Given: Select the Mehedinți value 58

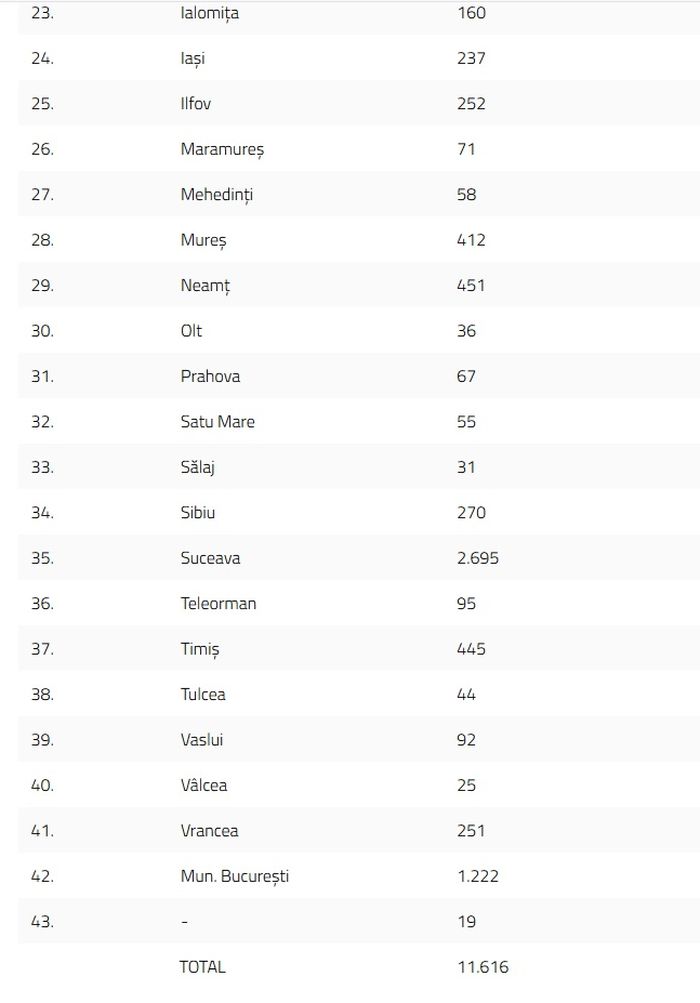Looking at the screenshot, I should click(x=466, y=194).
